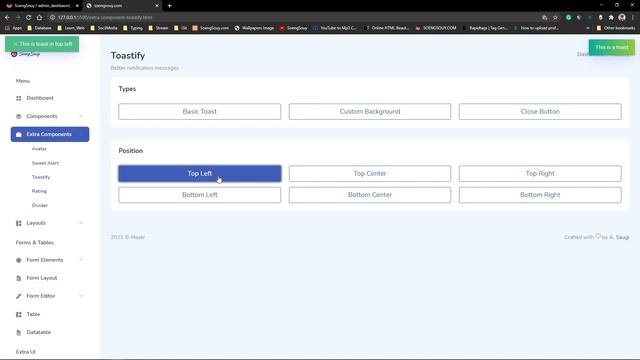Go to the browser home icon

click(x=39, y=18)
